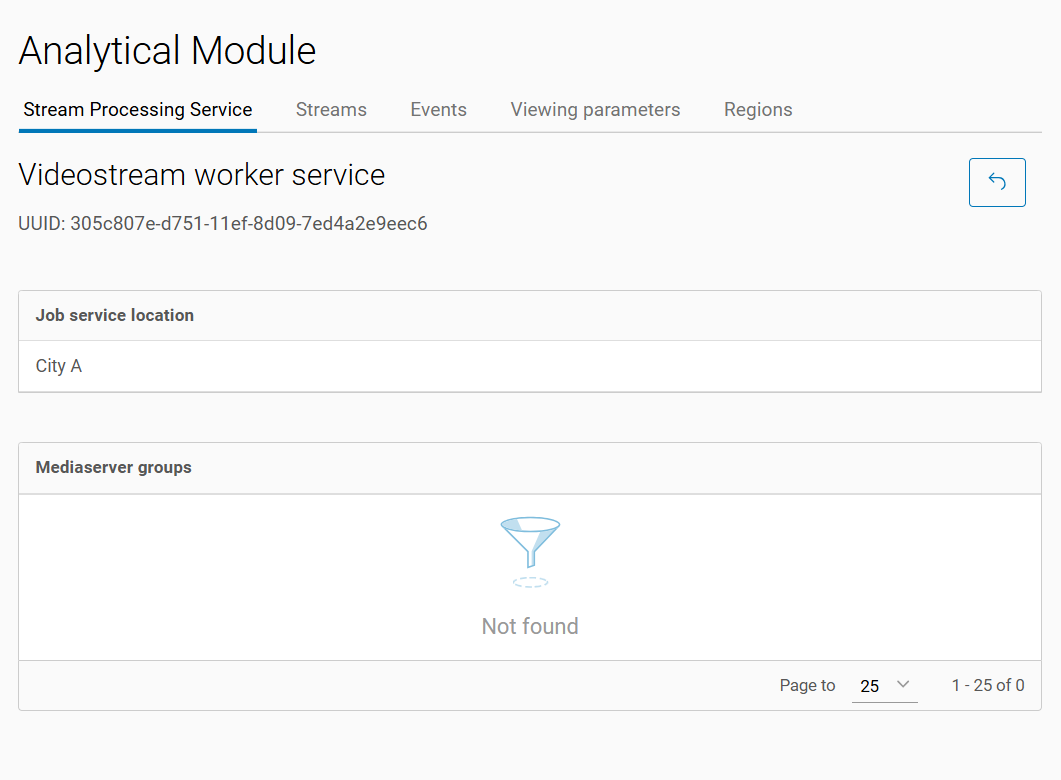The width and height of the screenshot is (1061, 780).
Task: Click the 305c807e UUID value
Action: (x=249, y=224)
